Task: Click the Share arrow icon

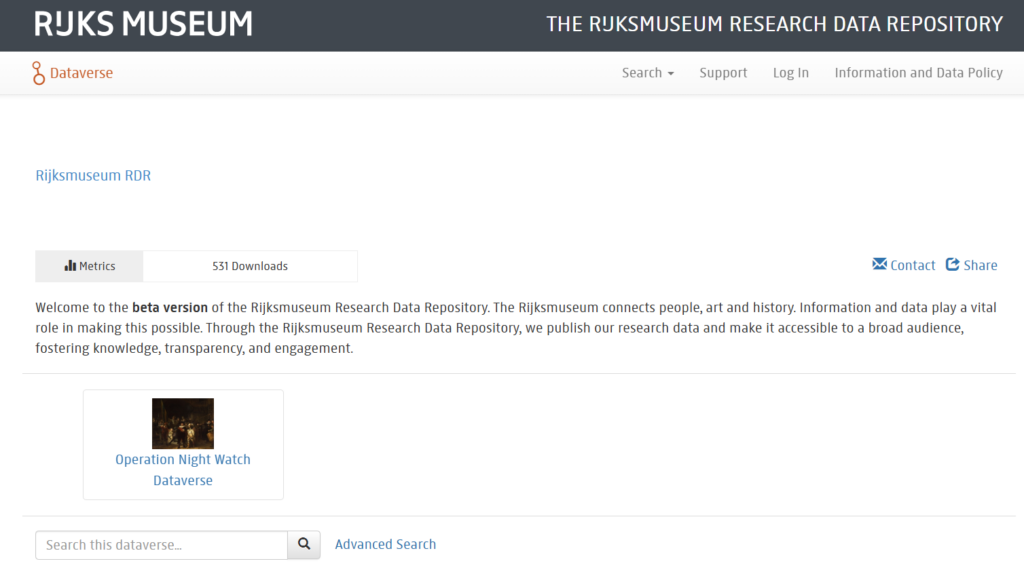Action: [x=953, y=264]
